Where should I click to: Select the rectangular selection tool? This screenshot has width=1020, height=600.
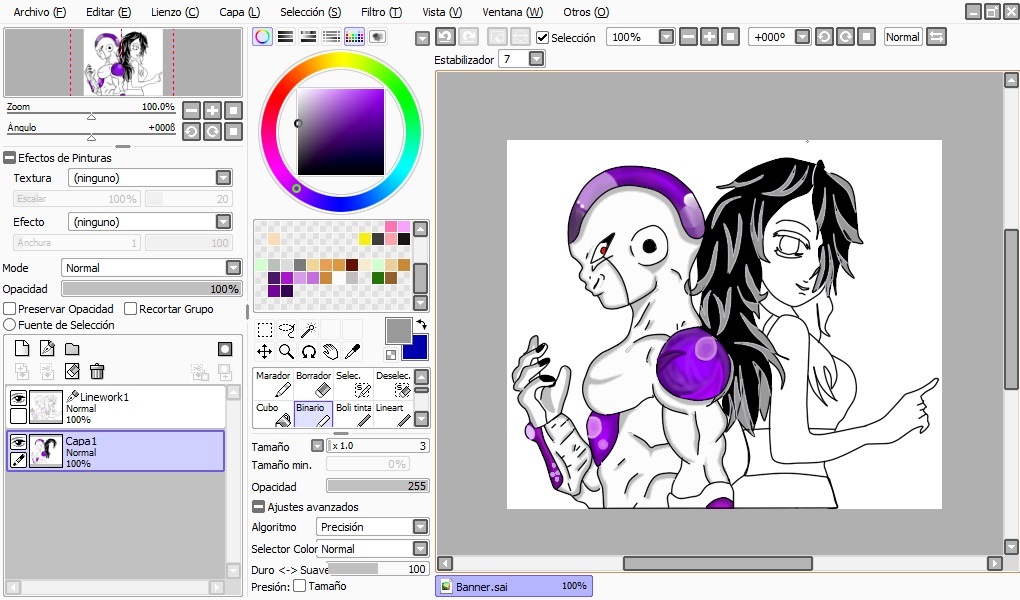coord(264,330)
